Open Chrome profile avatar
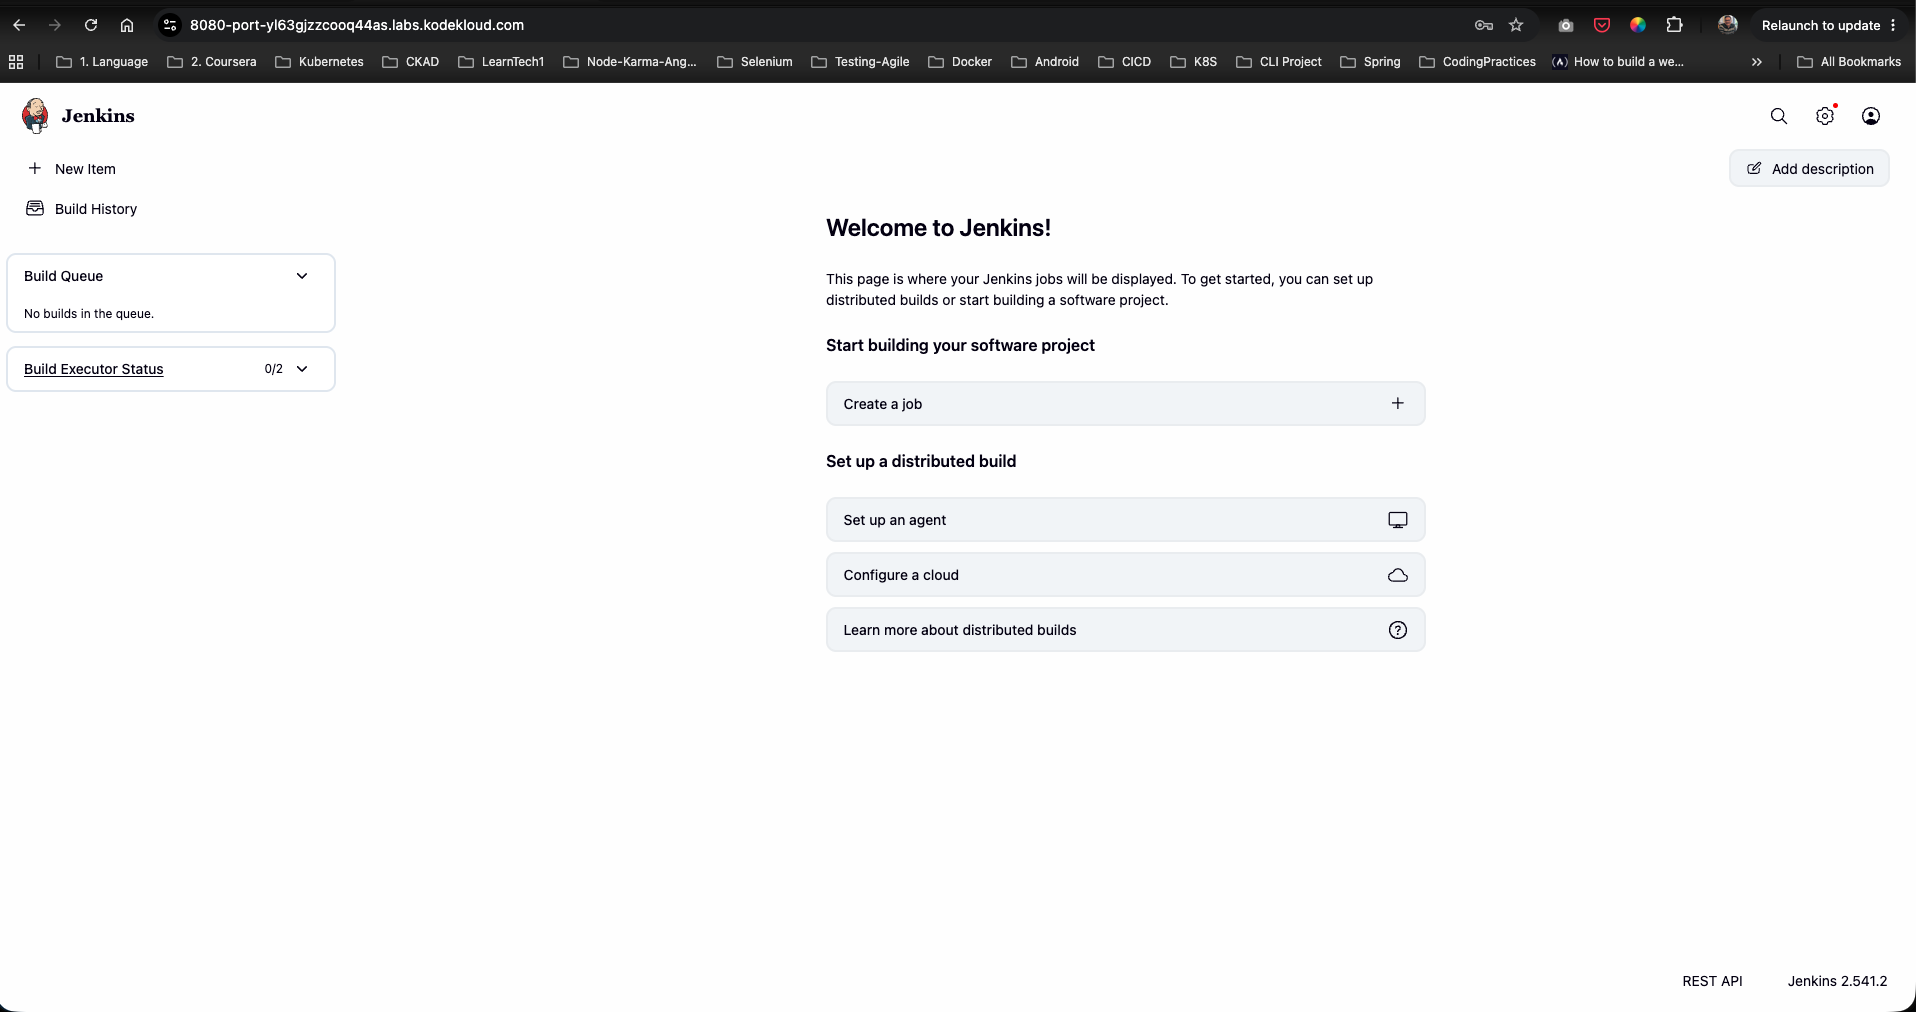Viewport: 1916px width, 1012px height. point(1728,25)
